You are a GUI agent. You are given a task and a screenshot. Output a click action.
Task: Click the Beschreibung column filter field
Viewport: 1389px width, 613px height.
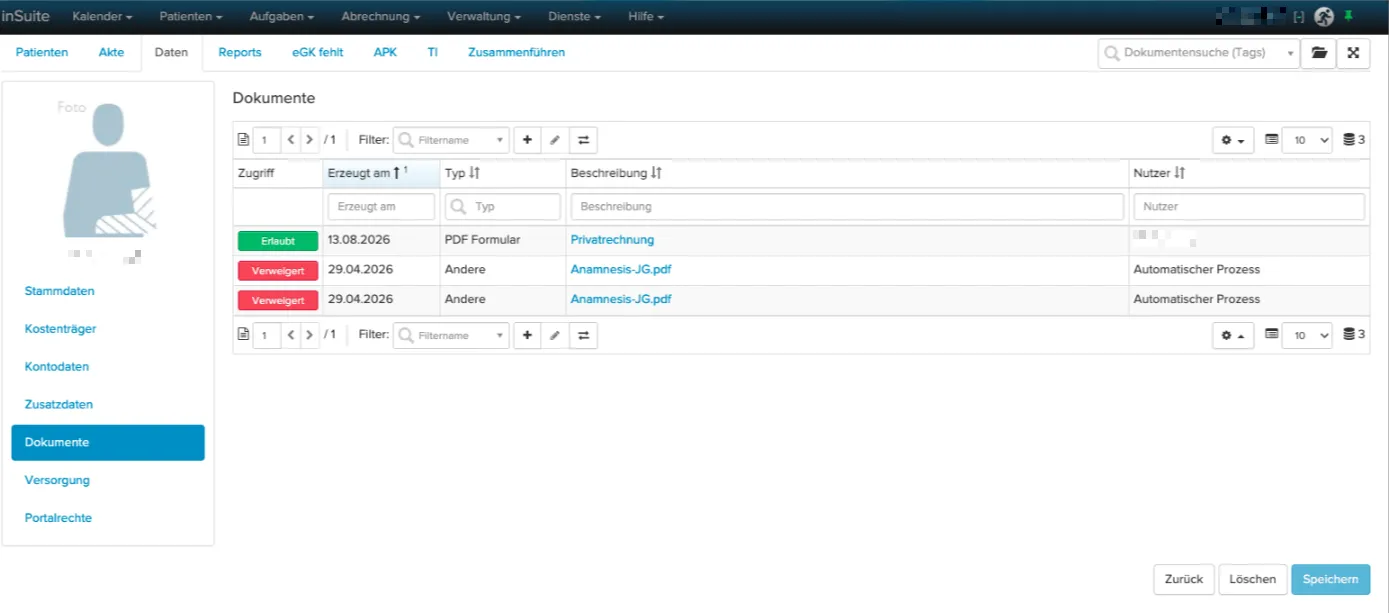coord(847,207)
